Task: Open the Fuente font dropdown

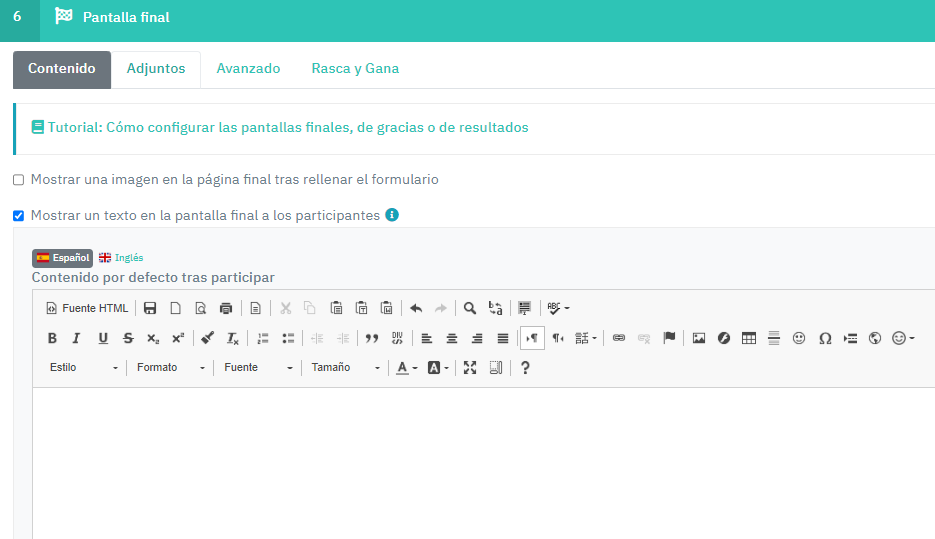Action: coord(258,367)
